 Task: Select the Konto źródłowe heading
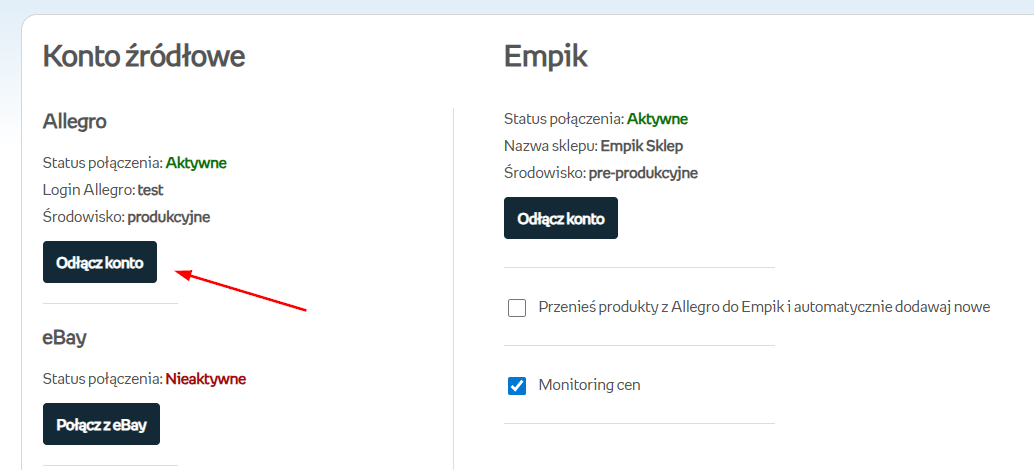(x=143, y=57)
